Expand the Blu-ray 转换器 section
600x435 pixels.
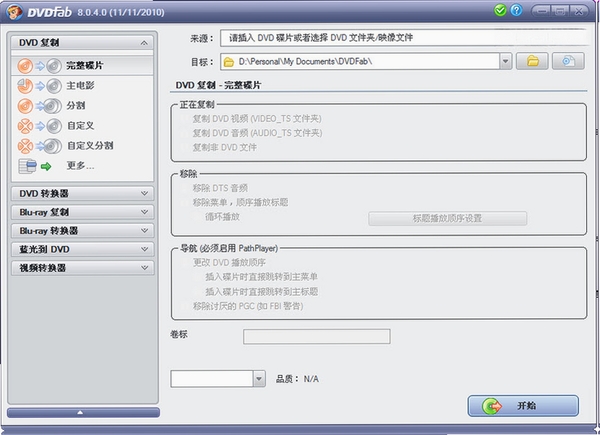83,231
